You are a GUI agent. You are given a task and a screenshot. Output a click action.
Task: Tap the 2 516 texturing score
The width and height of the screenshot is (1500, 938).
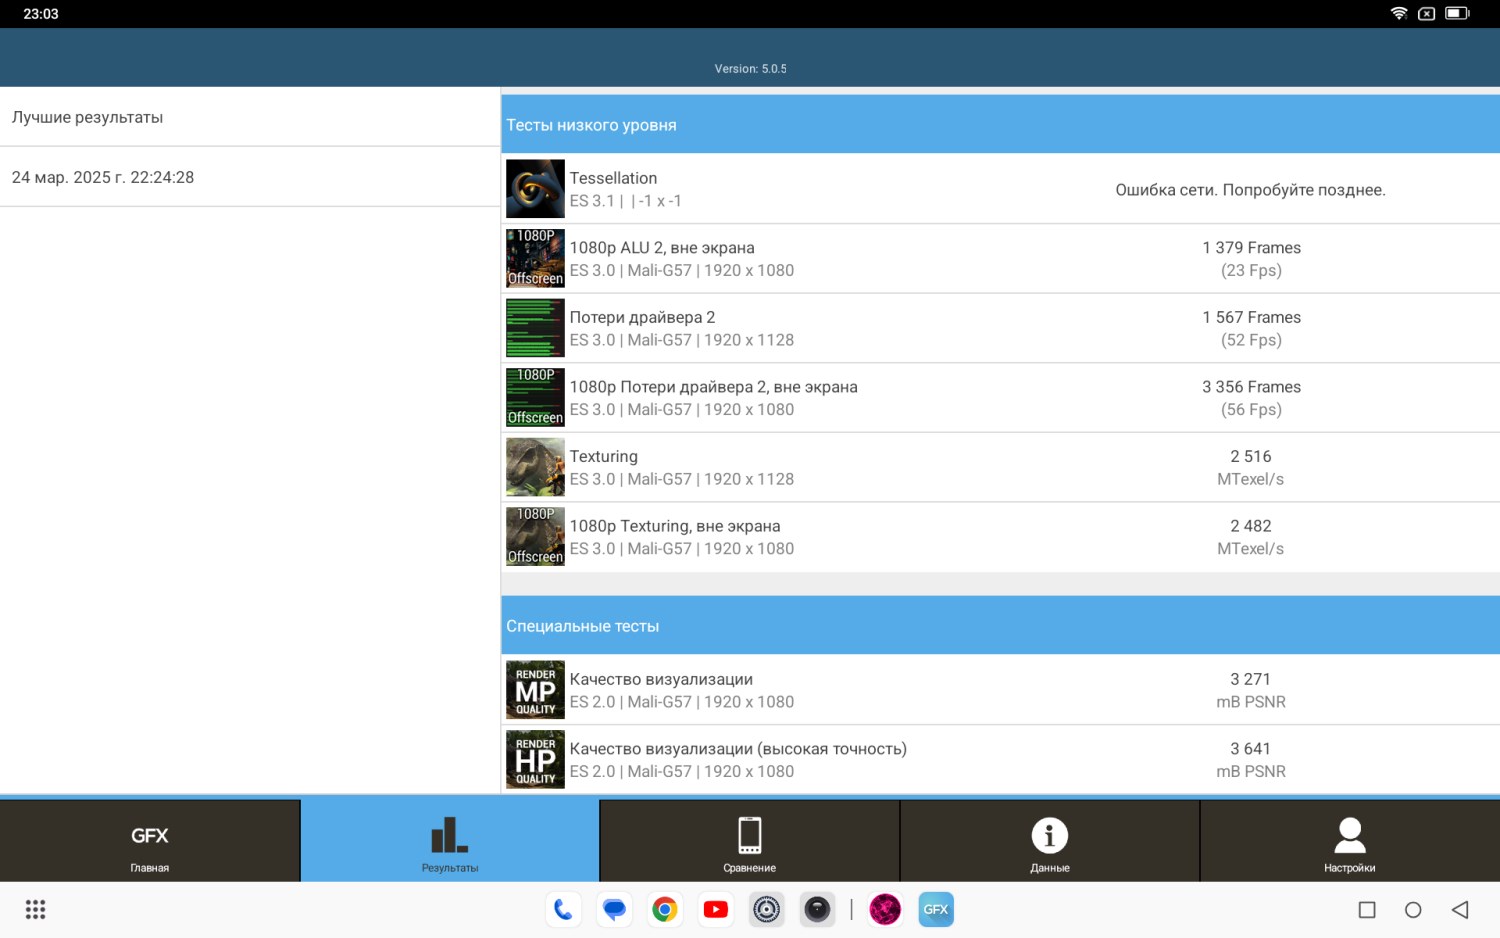[1251, 457]
